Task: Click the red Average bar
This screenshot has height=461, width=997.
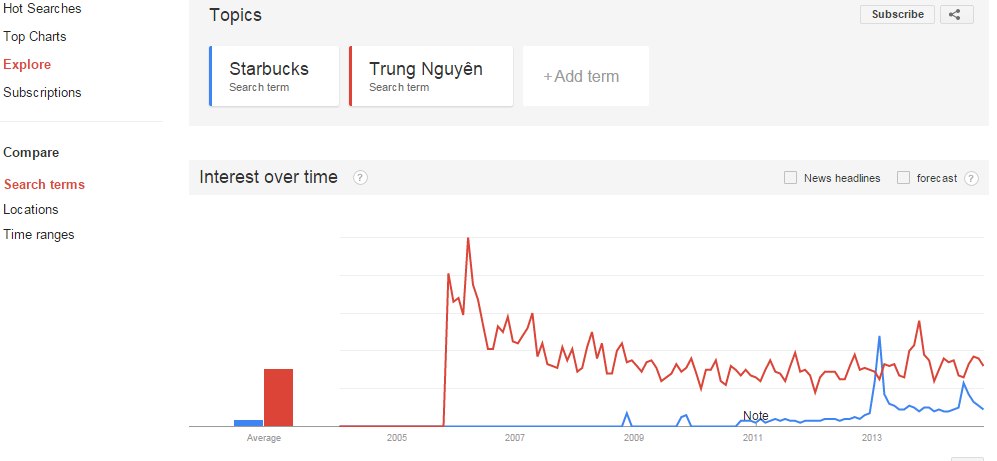Action: (278, 397)
